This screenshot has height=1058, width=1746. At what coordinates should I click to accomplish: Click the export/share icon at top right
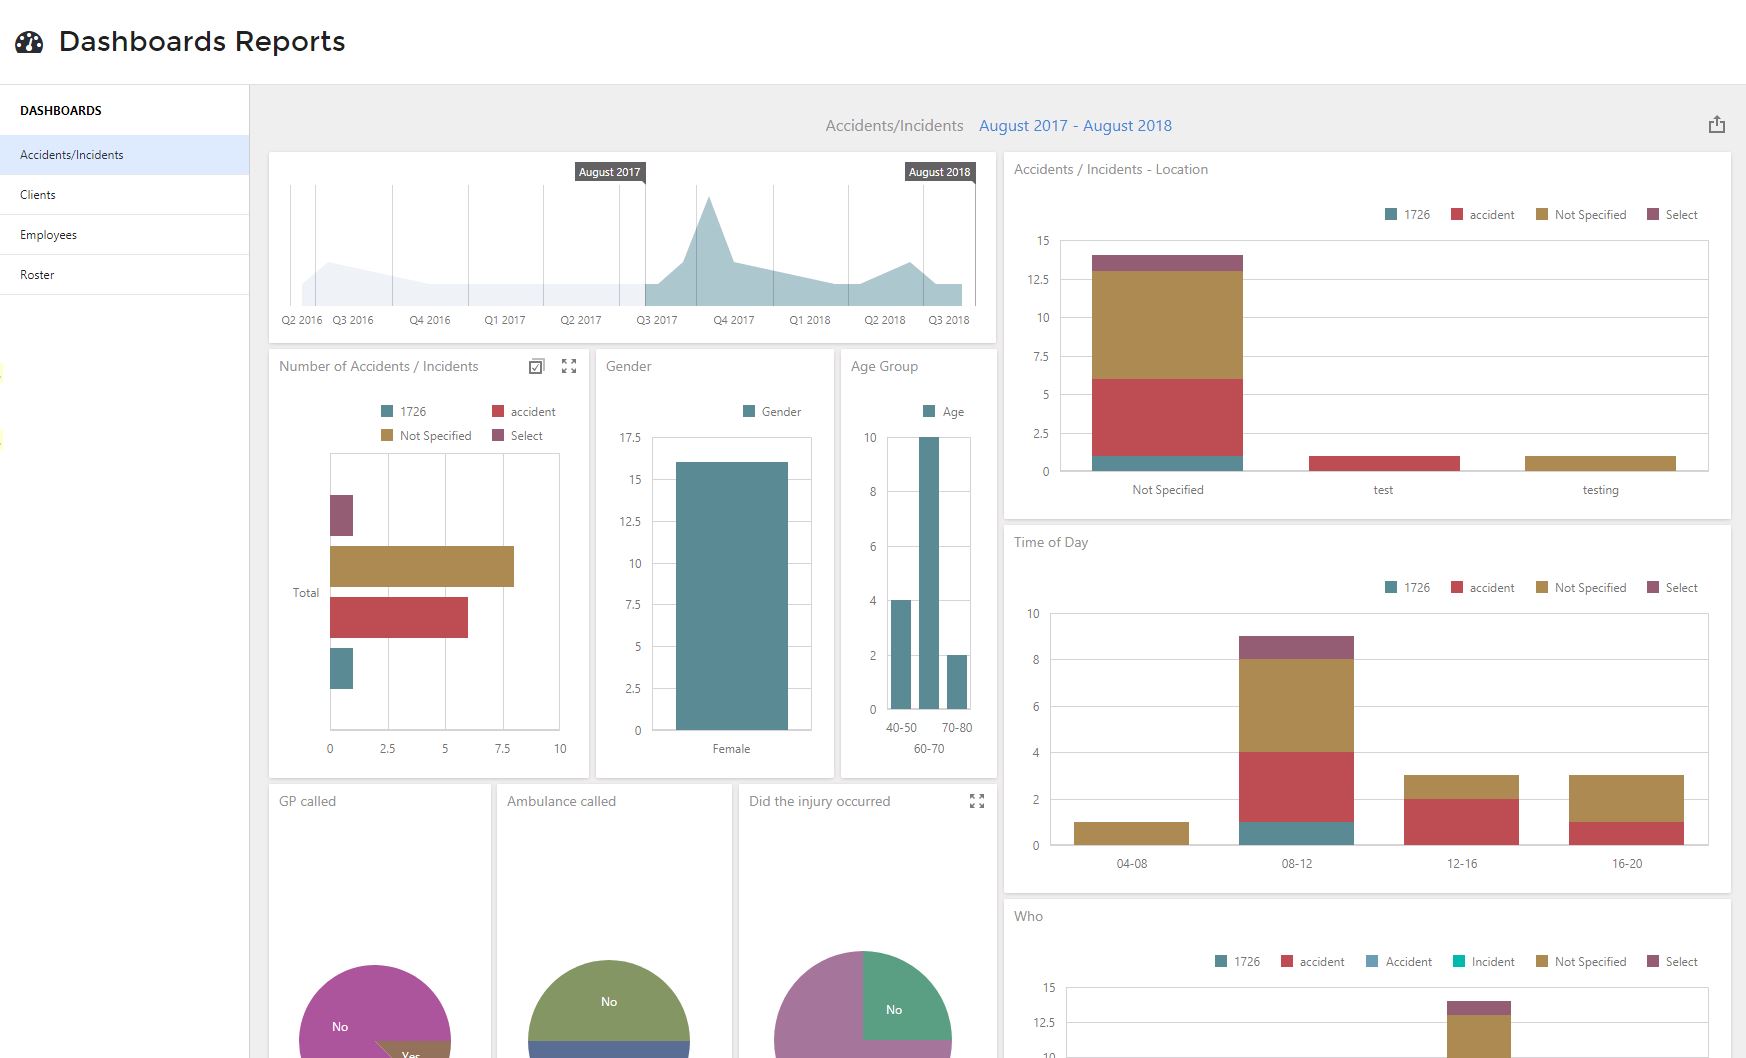[1717, 124]
